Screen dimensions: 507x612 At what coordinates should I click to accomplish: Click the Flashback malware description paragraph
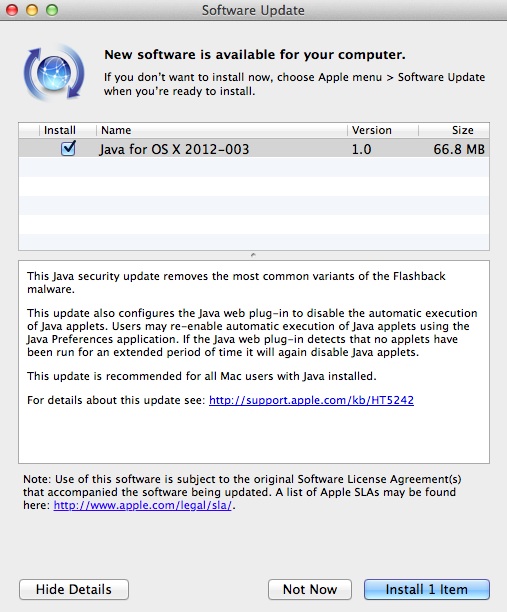(x=236, y=283)
